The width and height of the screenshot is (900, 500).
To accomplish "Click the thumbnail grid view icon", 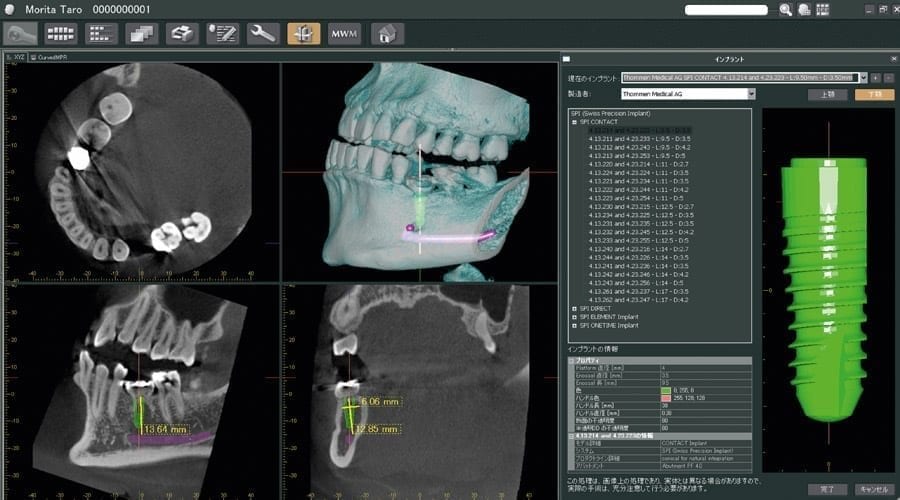I will coord(60,34).
